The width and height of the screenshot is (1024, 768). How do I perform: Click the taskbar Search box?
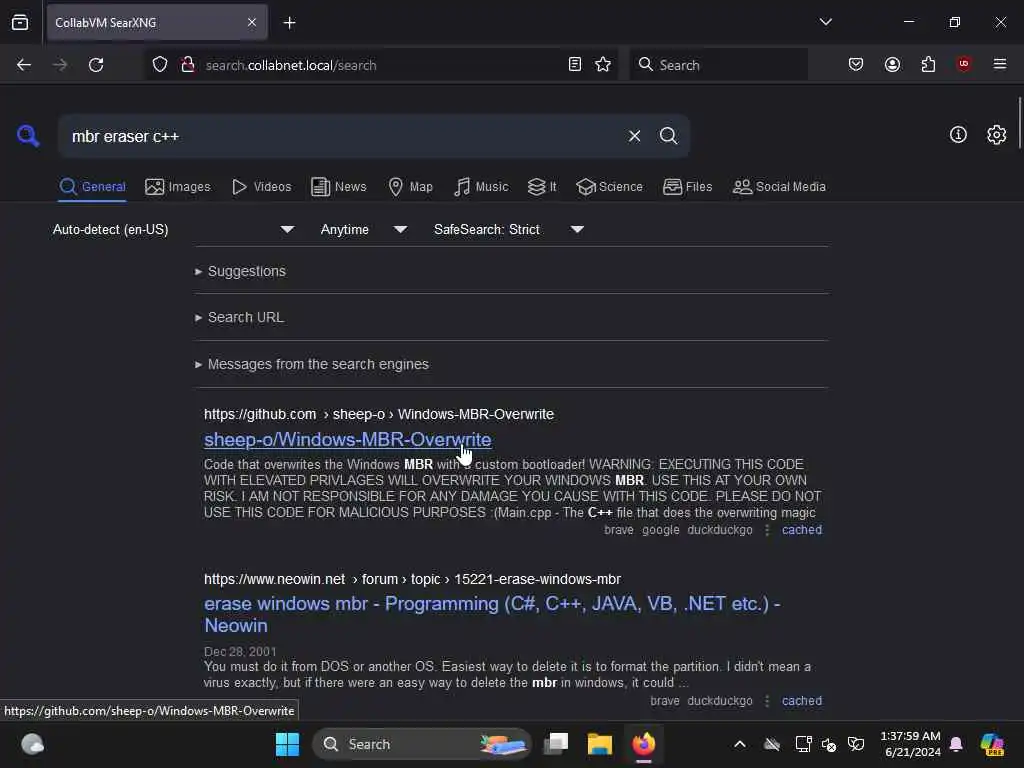(422, 744)
